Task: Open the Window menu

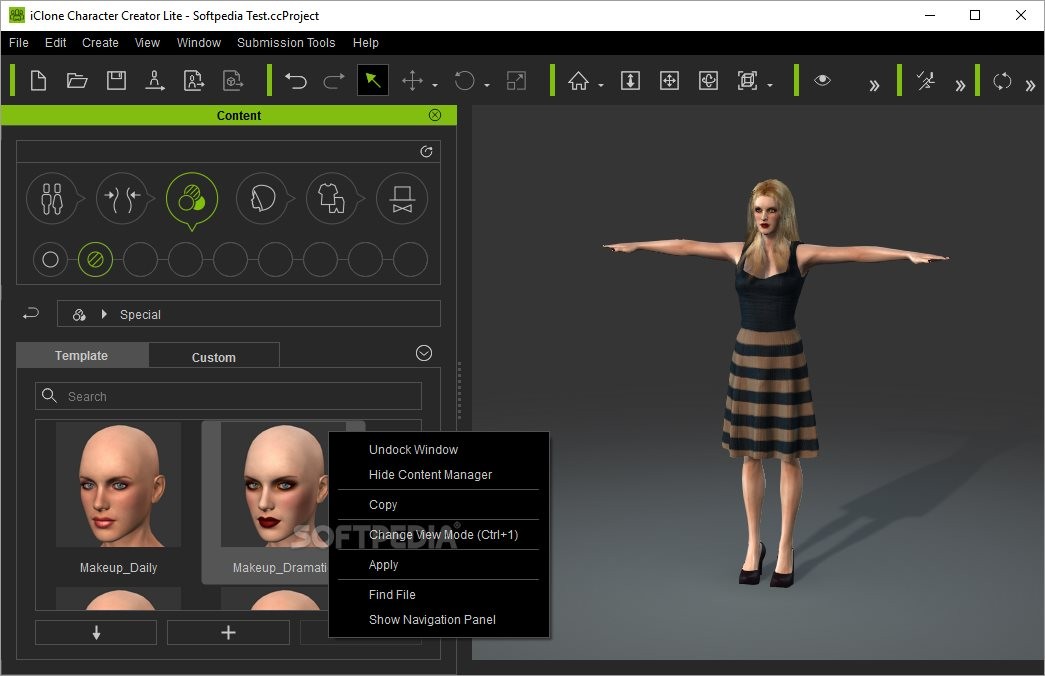Action: tap(199, 43)
